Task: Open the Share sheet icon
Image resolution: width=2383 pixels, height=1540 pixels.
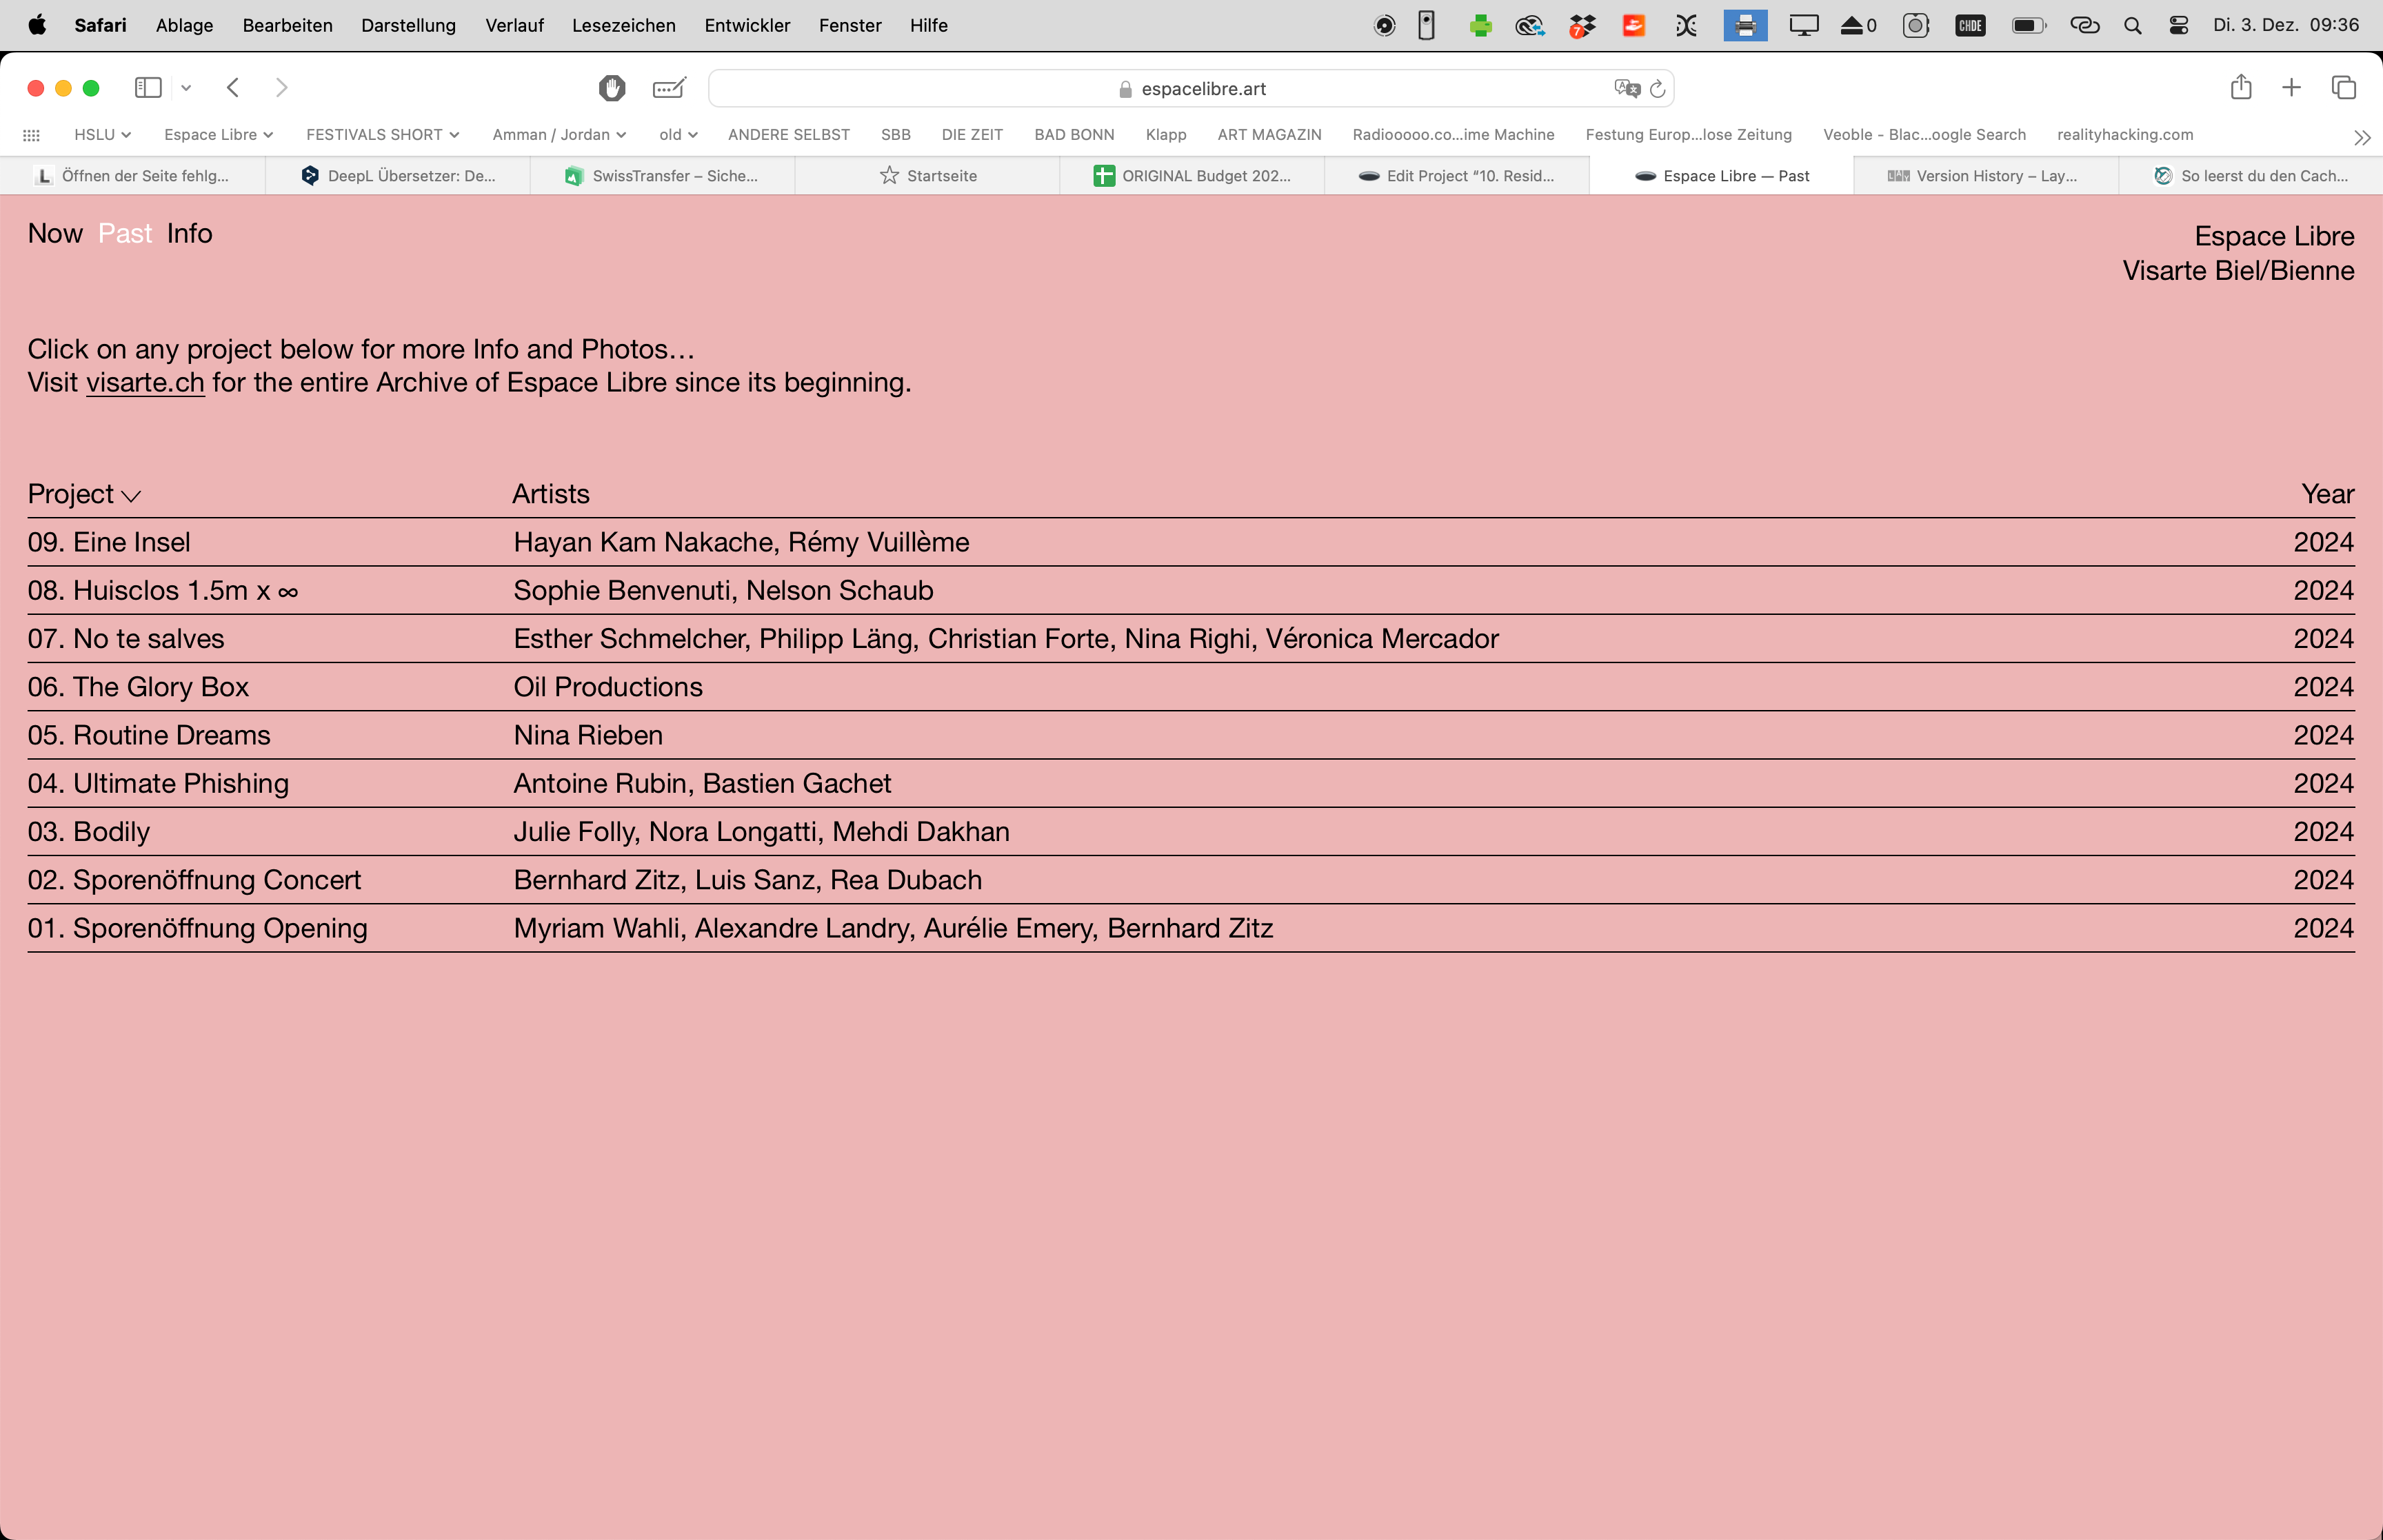Action: tap(2240, 88)
